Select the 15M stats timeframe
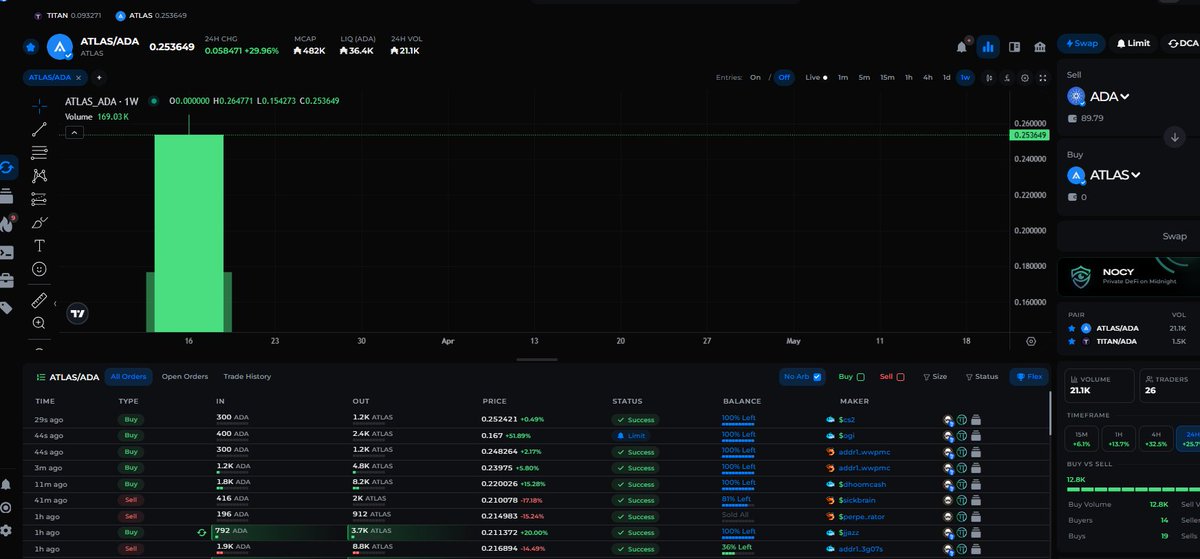Viewport: 1200px width, 559px height. tap(1082, 438)
